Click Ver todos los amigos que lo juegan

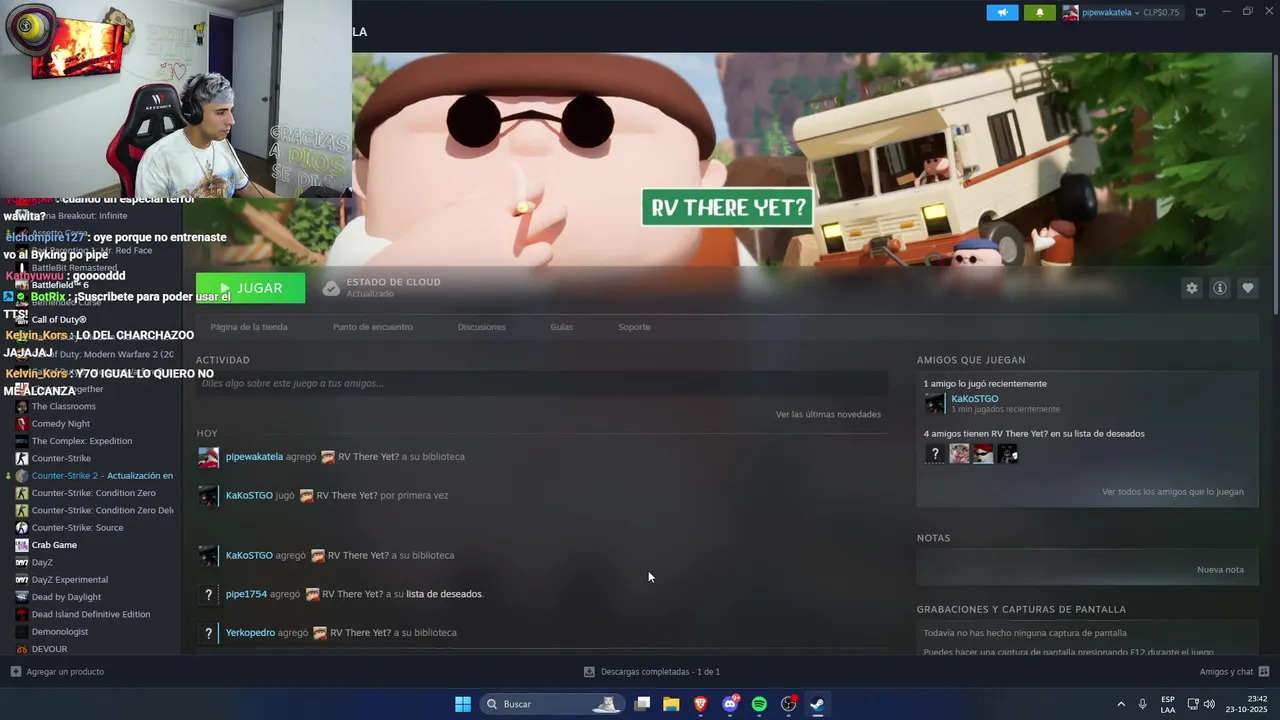click(x=1172, y=492)
